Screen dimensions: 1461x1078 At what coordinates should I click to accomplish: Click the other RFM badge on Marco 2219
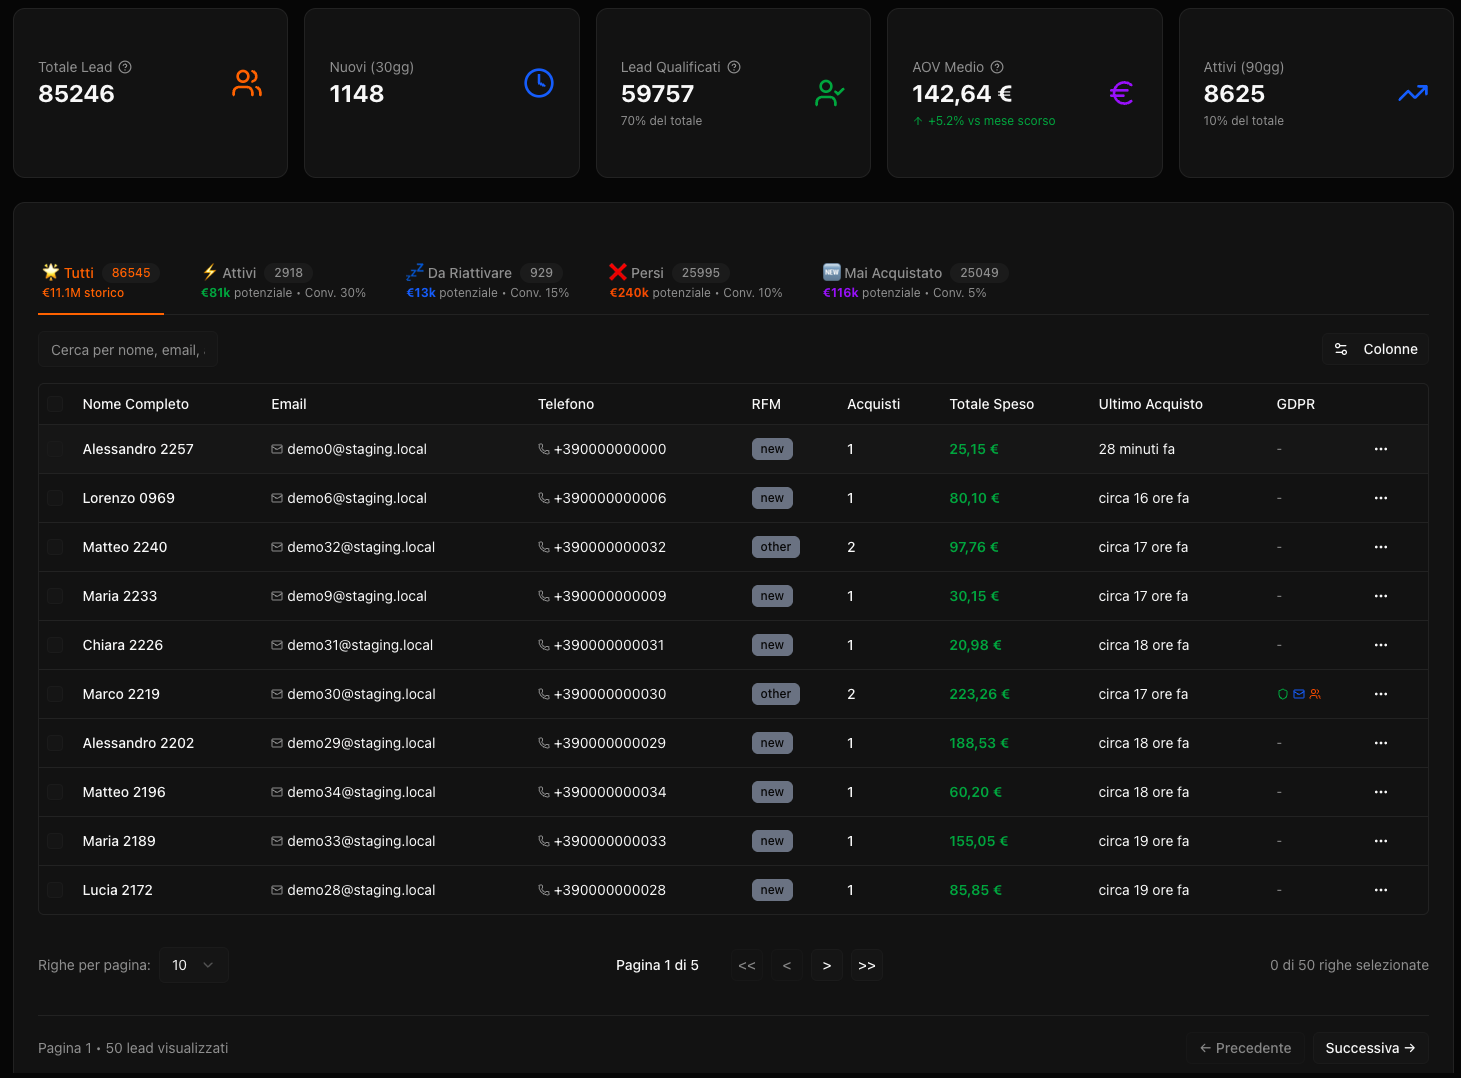click(x=775, y=693)
